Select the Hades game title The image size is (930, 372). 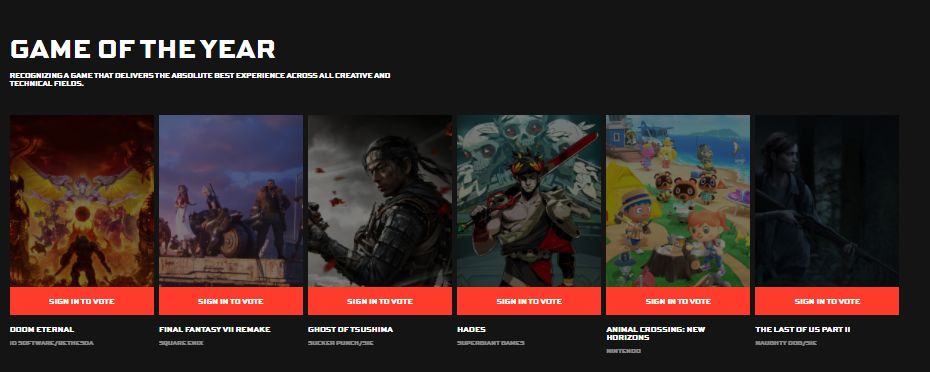tap(471, 329)
